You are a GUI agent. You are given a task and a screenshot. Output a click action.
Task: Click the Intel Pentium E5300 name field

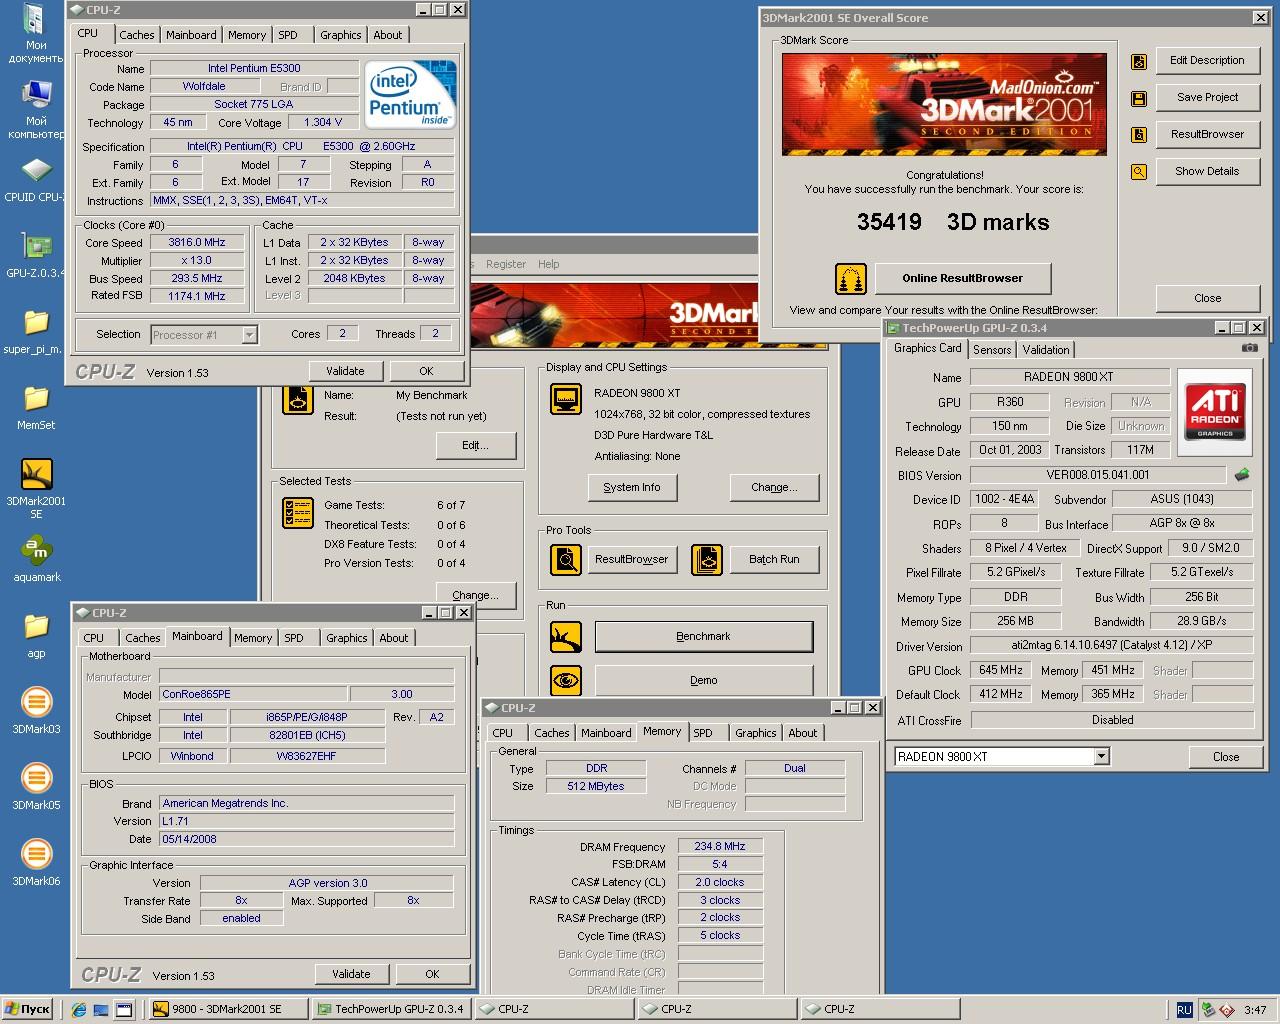(x=254, y=68)
